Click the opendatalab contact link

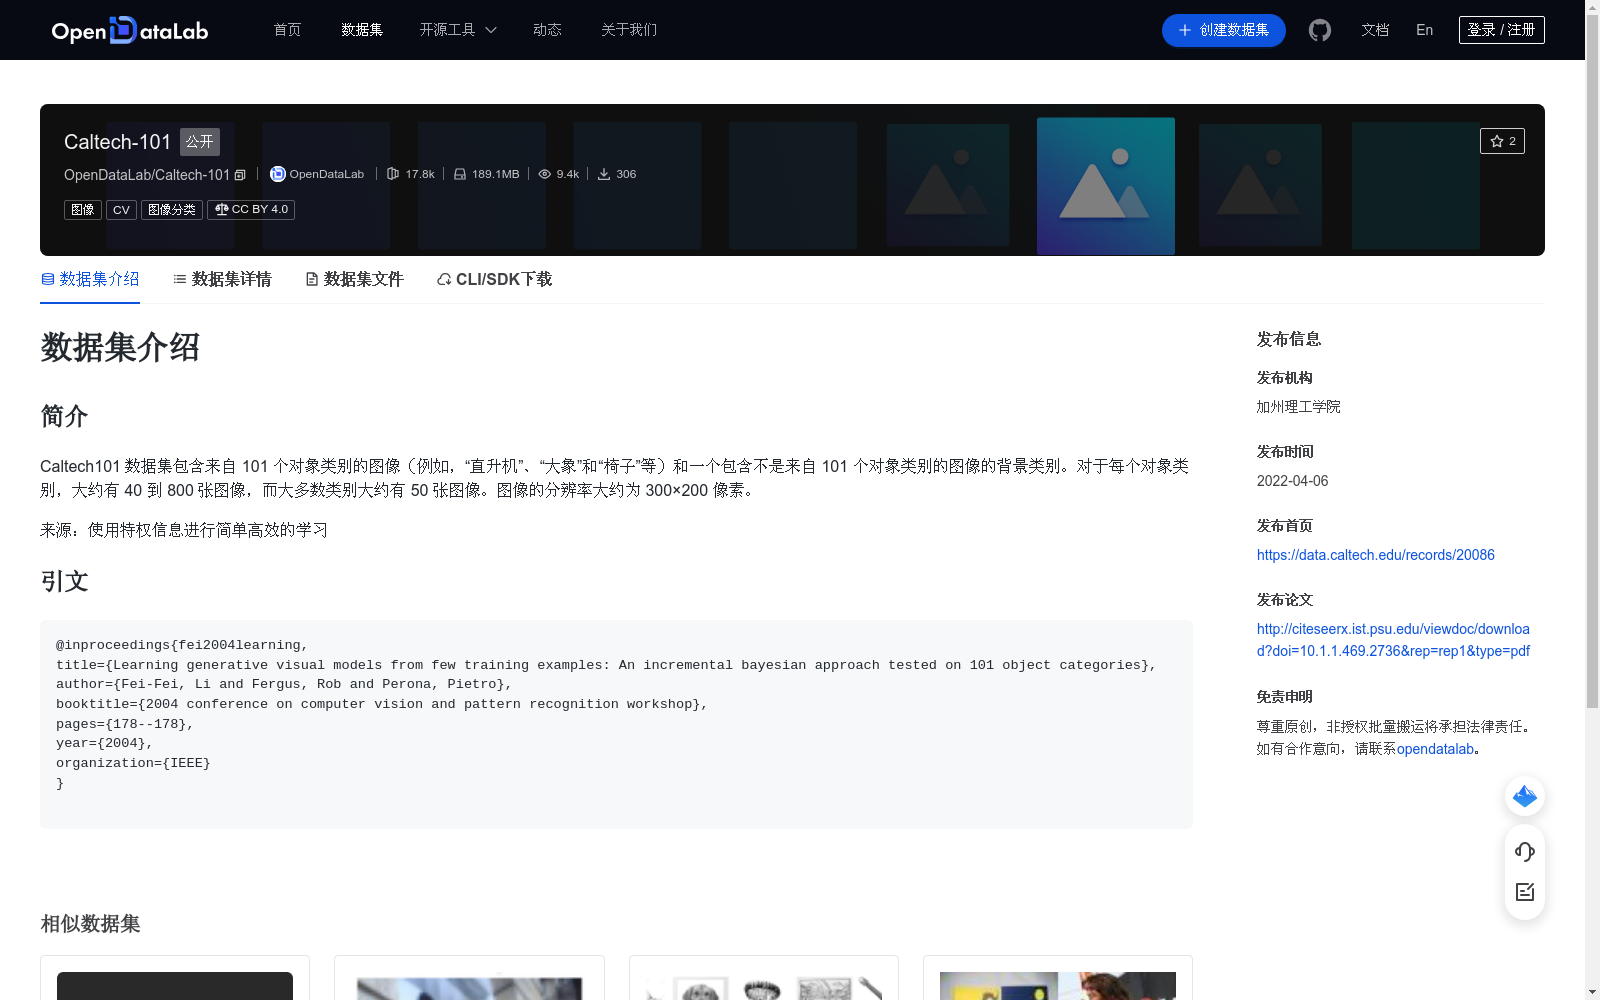pos(1436,749)
